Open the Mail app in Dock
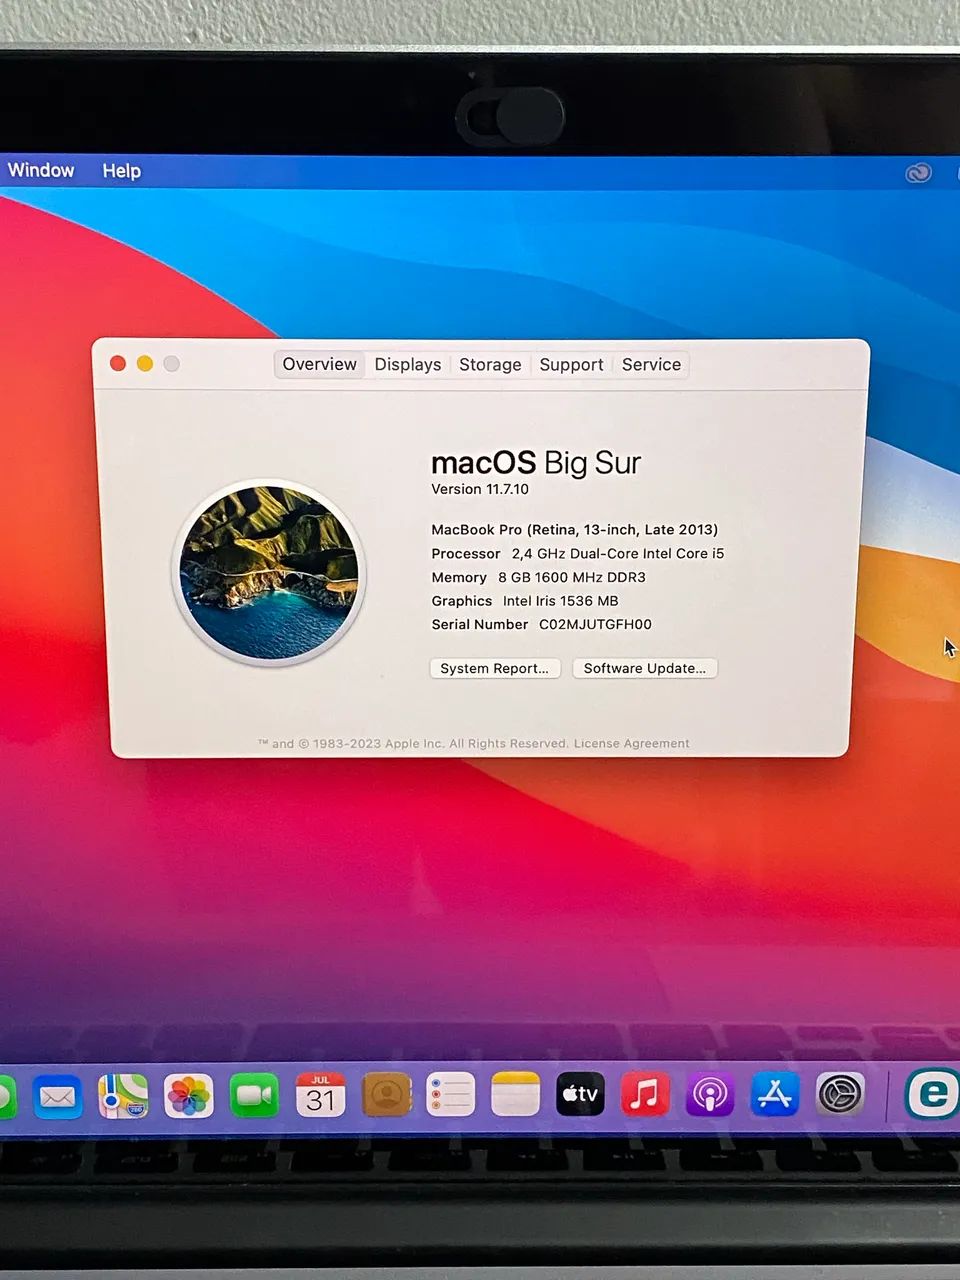960x1280 pixels. coord(57,1096)
